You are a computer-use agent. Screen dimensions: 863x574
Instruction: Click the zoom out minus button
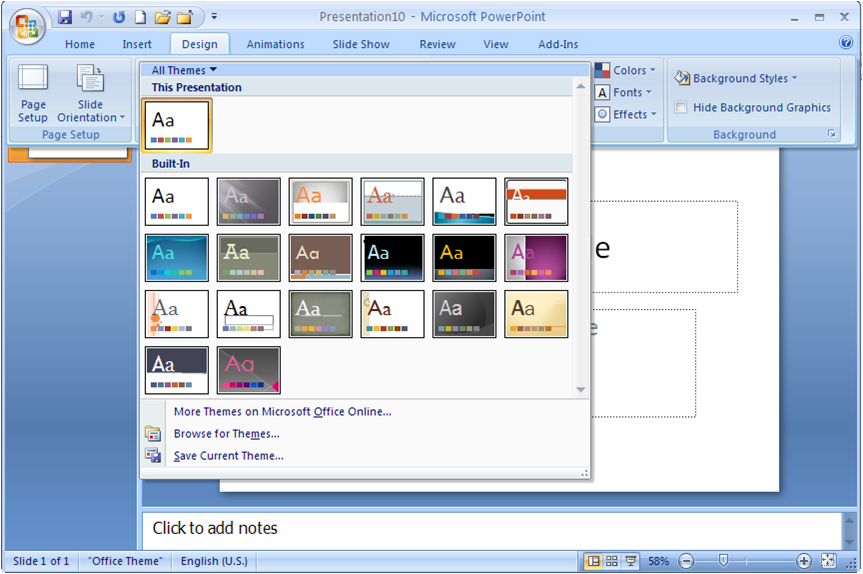click(x=686, y=561)
